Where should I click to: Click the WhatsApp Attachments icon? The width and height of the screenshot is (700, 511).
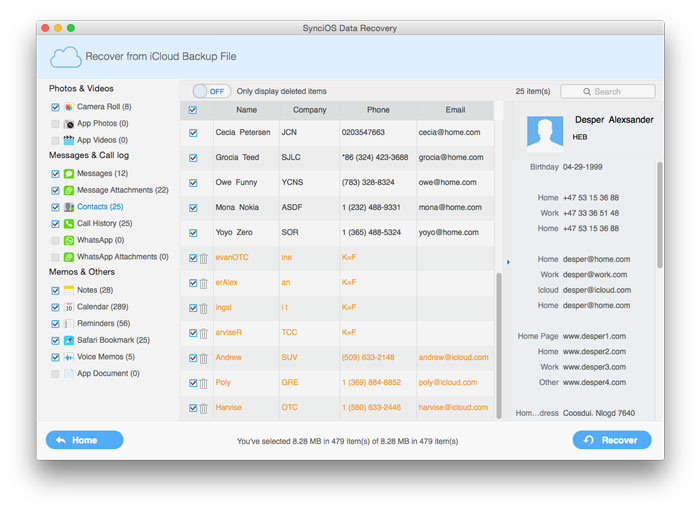click(69, 257)
